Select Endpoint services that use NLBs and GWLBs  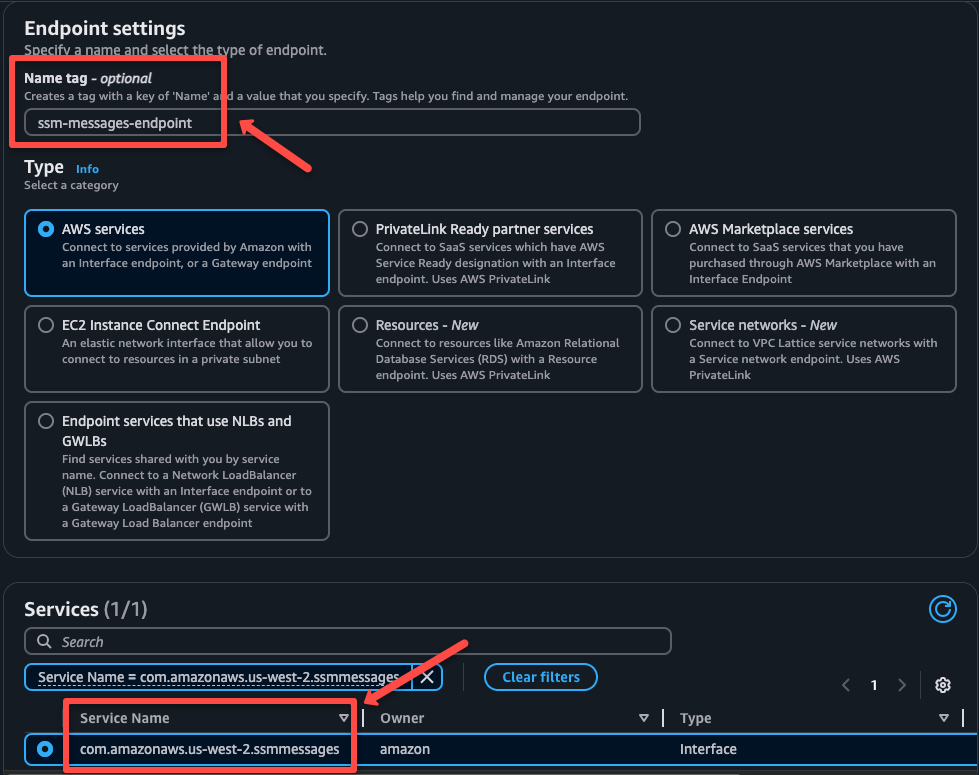point(46,422)
